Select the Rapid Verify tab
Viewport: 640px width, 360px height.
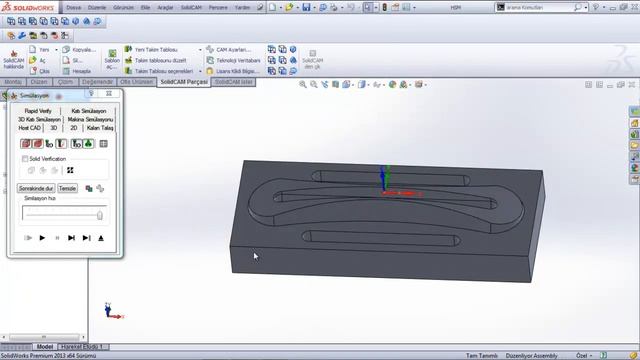tap(38, 111)
